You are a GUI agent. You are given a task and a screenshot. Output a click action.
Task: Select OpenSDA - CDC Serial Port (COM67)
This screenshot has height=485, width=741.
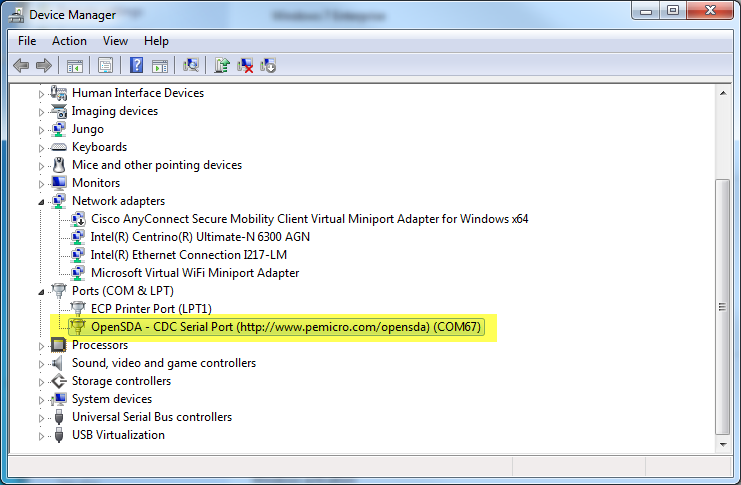(x=286, y=327)
